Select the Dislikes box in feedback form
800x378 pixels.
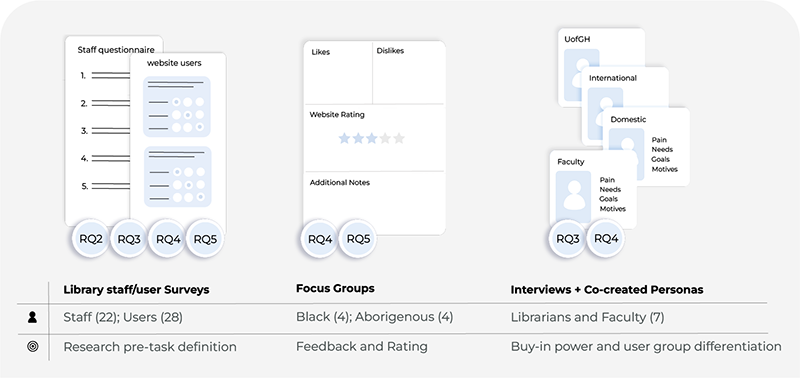pyautogui.click(x=409, y=73)
